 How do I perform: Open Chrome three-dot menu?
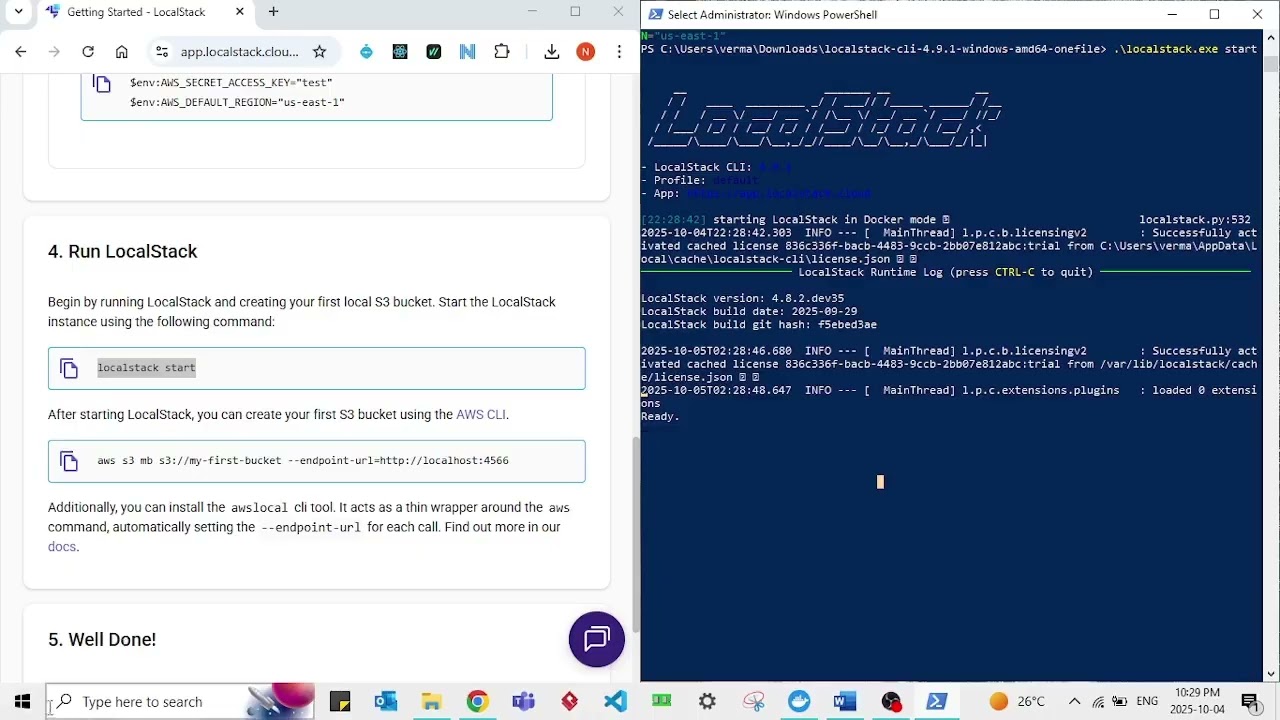[x=620, y=52]
